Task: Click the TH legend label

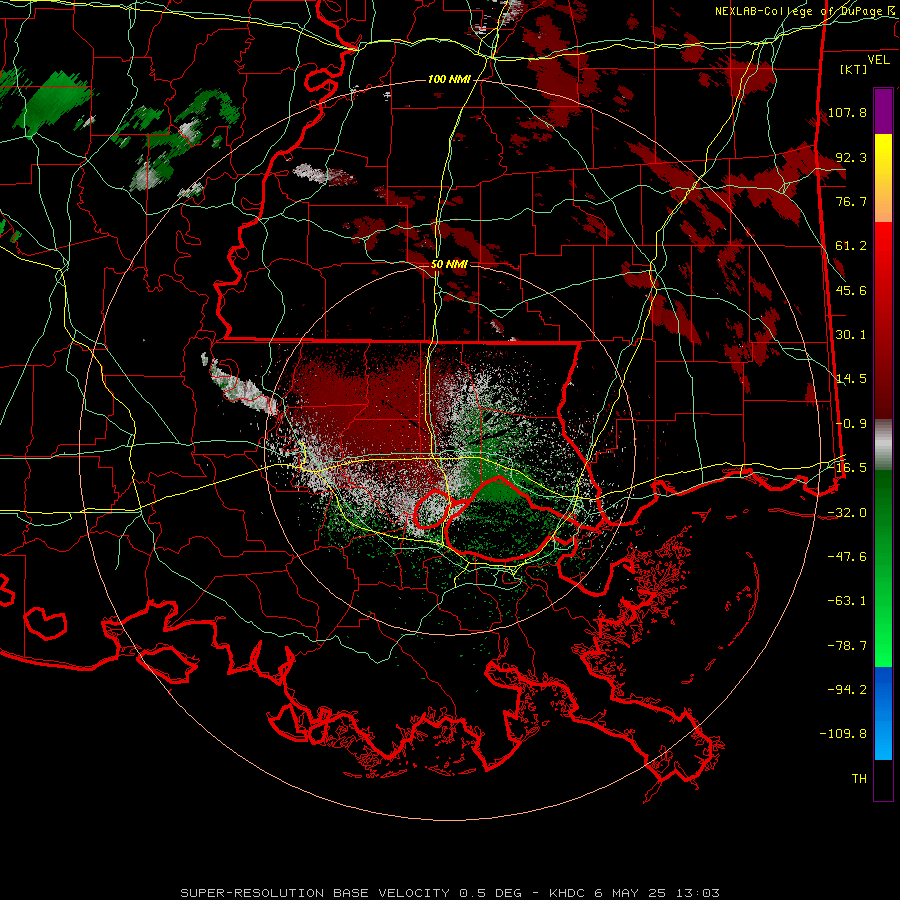Action: pyautogui.click(x=859, y=779)
